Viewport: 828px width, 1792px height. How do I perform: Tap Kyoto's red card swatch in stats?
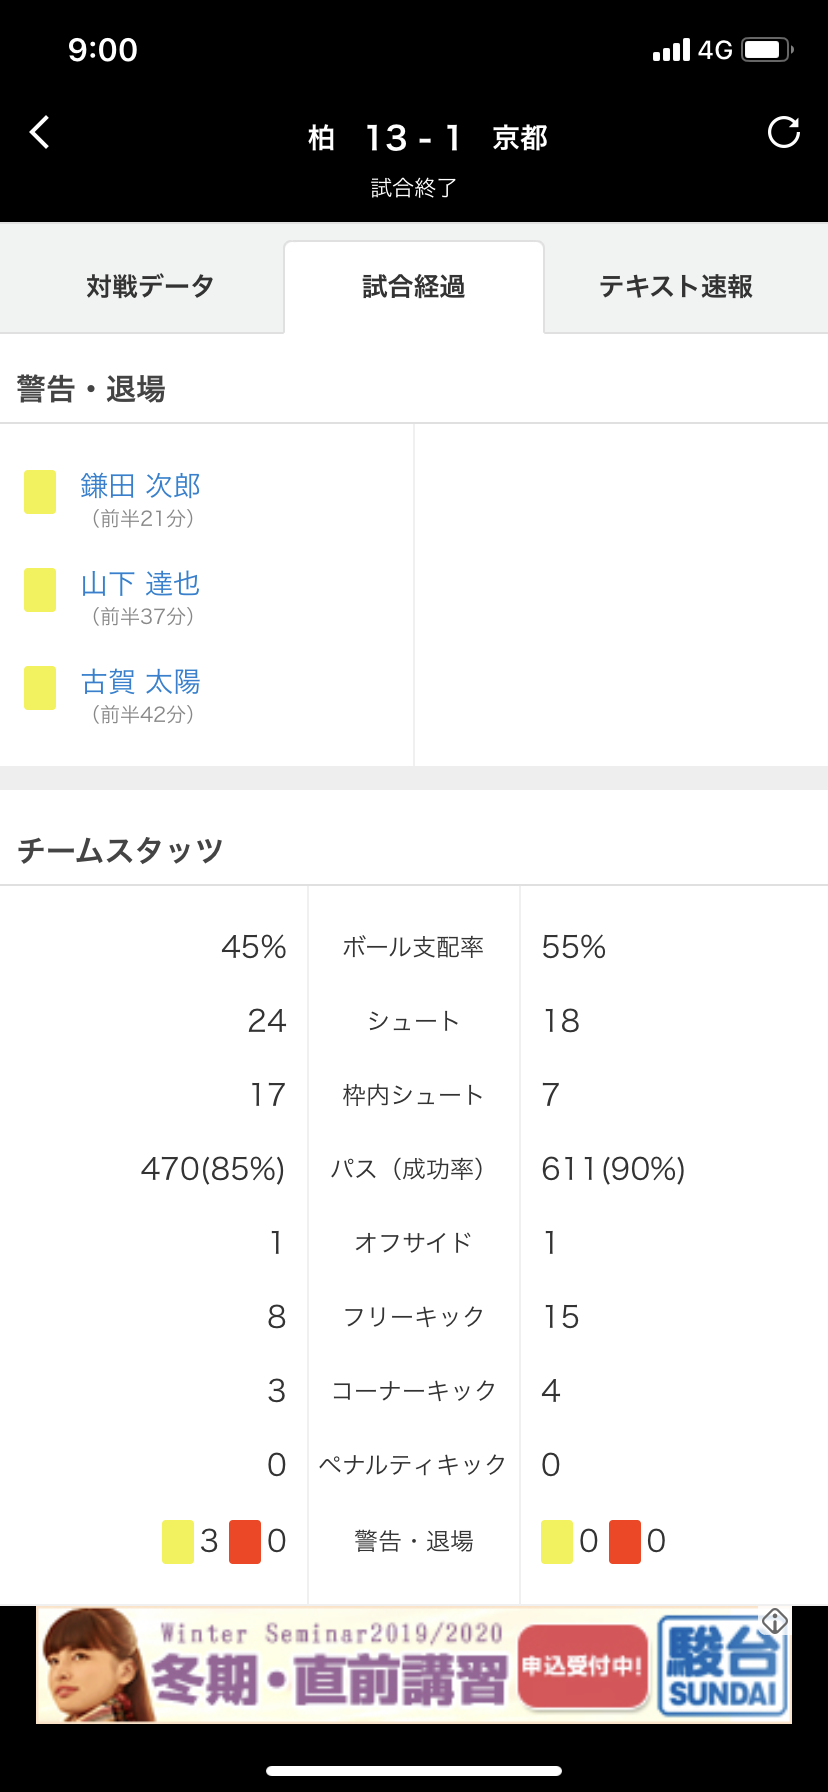pos(625,1541)
